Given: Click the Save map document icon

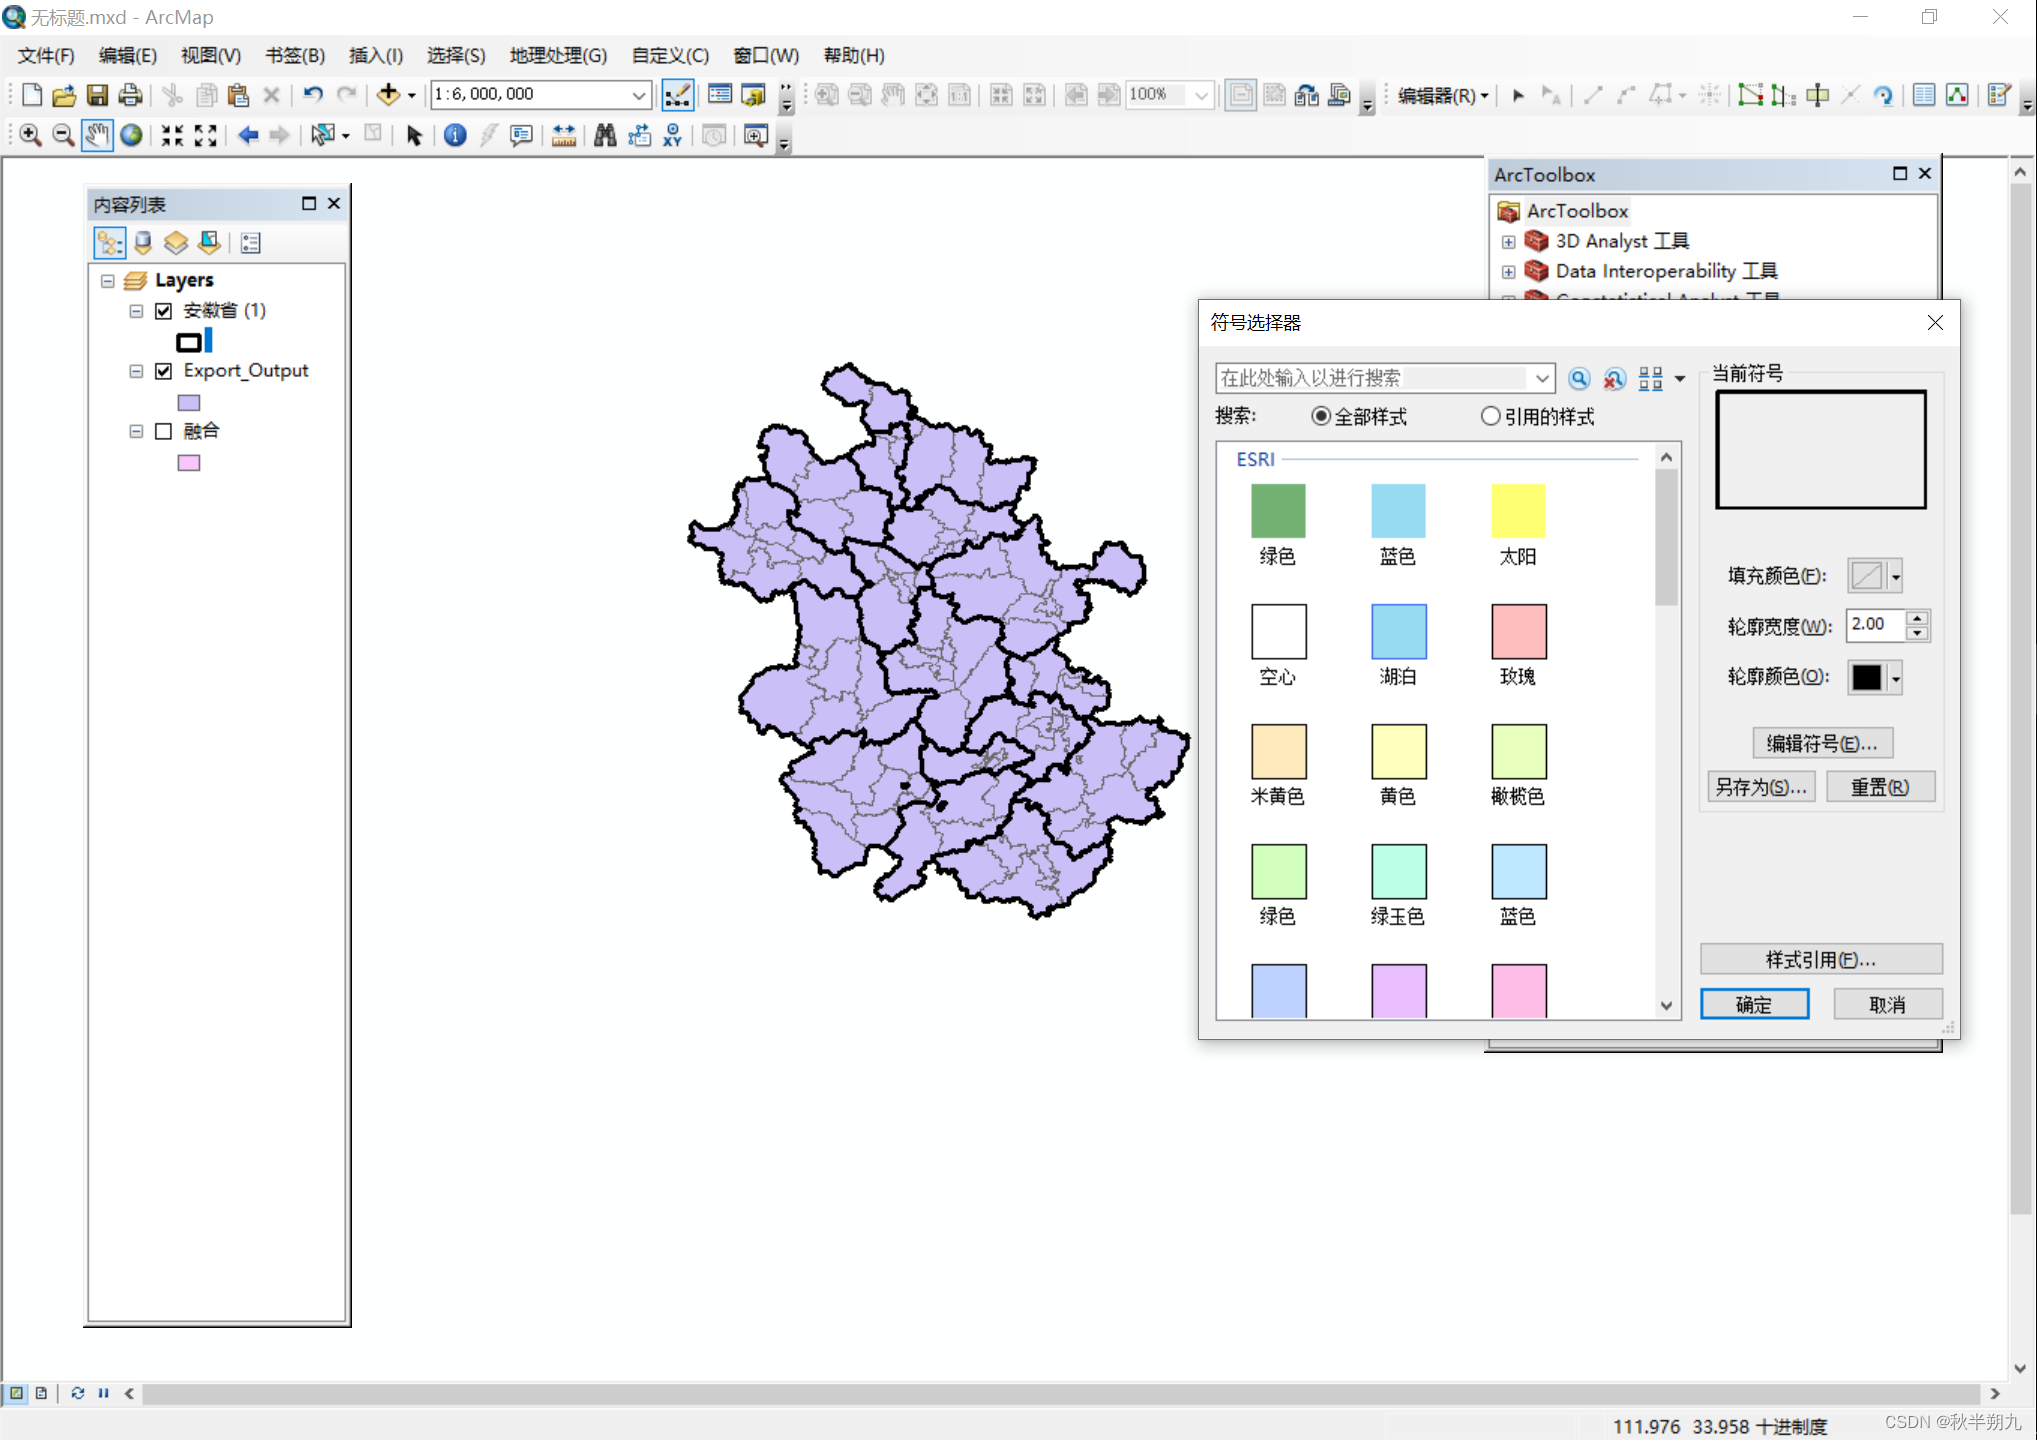Looking at the screenshot, I should 97,95.
